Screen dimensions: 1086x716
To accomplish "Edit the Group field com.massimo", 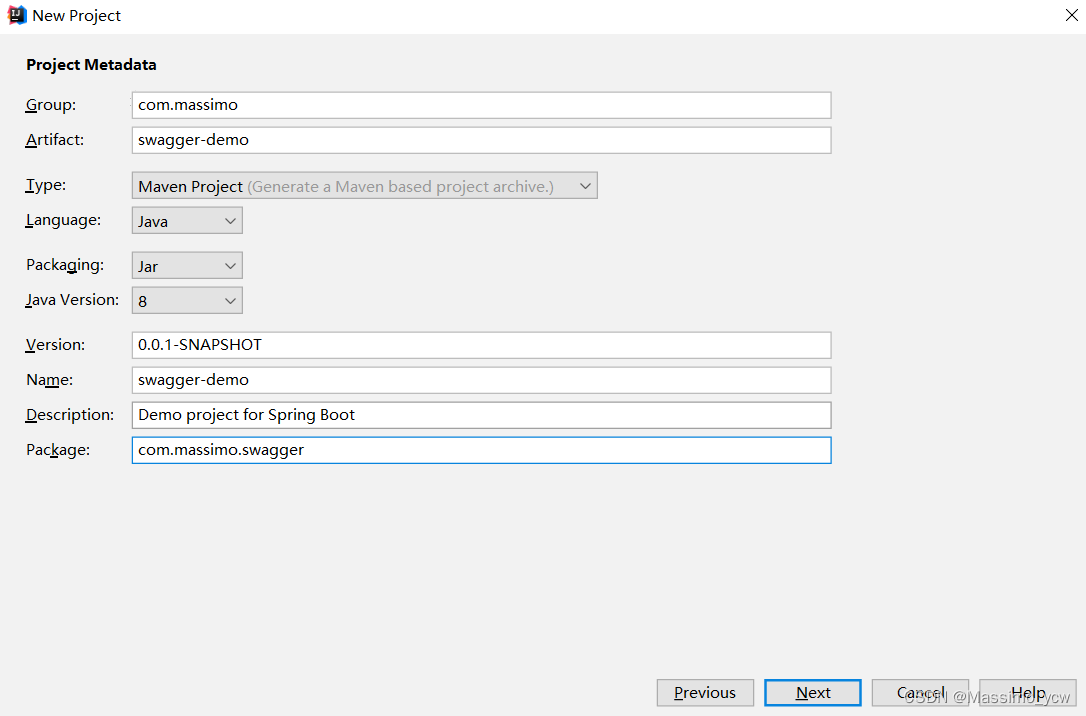I will point(481,105).
